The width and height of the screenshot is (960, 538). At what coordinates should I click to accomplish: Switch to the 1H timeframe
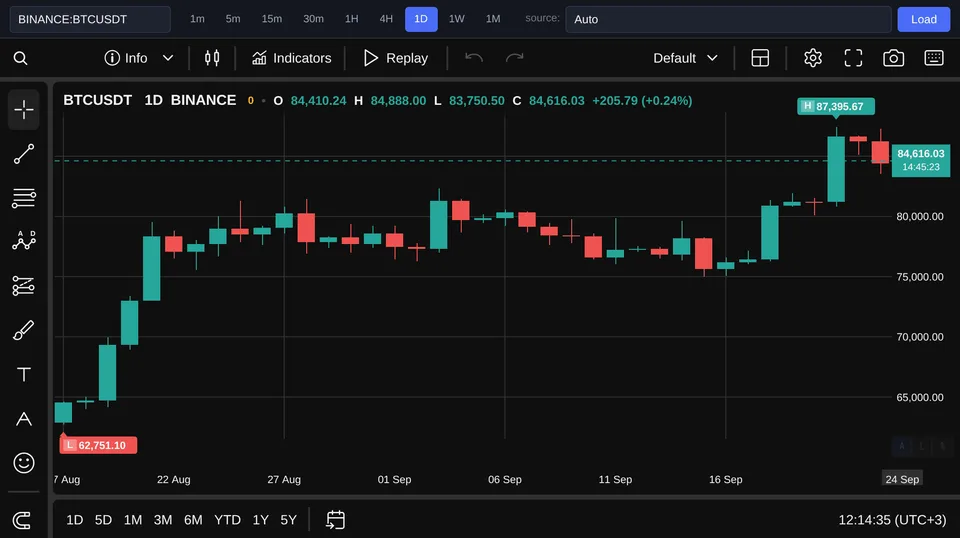pyautogui.click(x=351, y=19)
